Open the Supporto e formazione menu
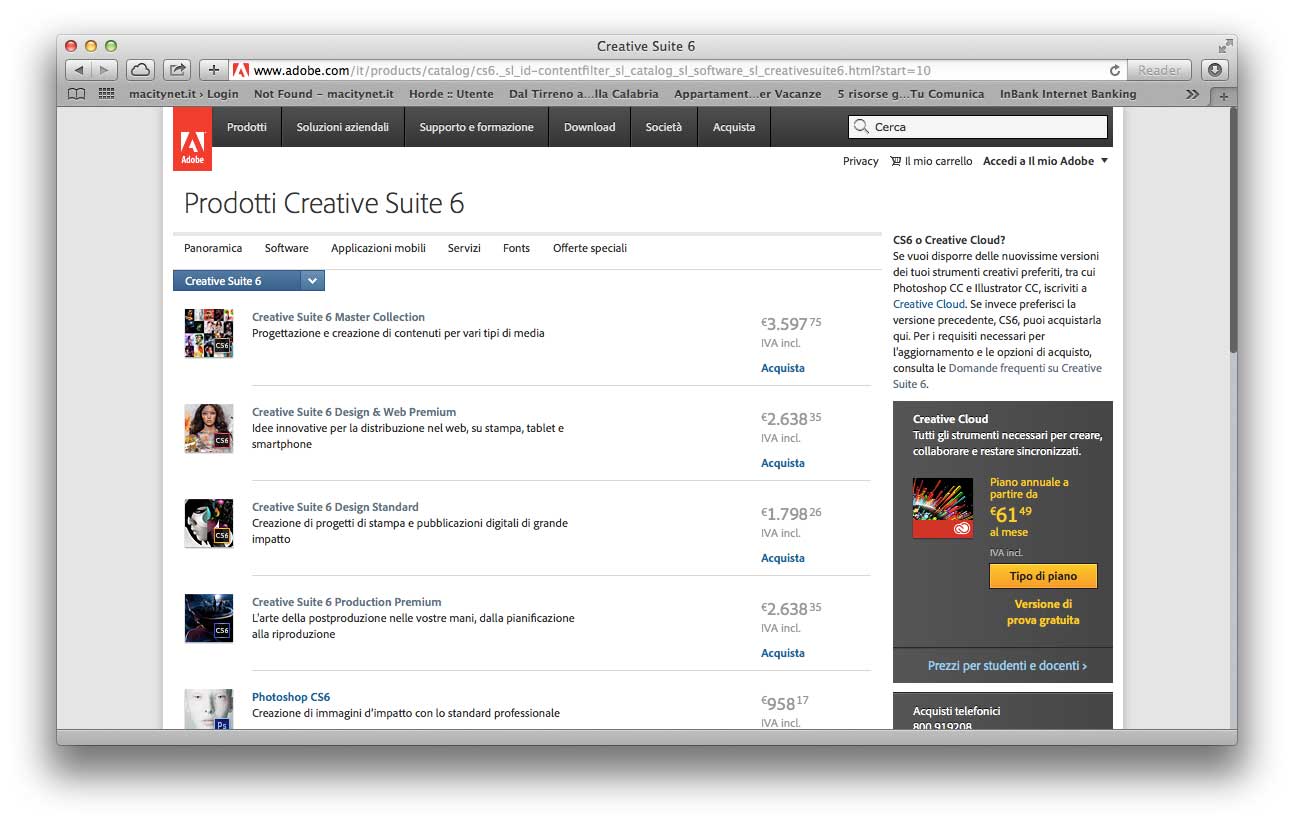 click(476, 127)
